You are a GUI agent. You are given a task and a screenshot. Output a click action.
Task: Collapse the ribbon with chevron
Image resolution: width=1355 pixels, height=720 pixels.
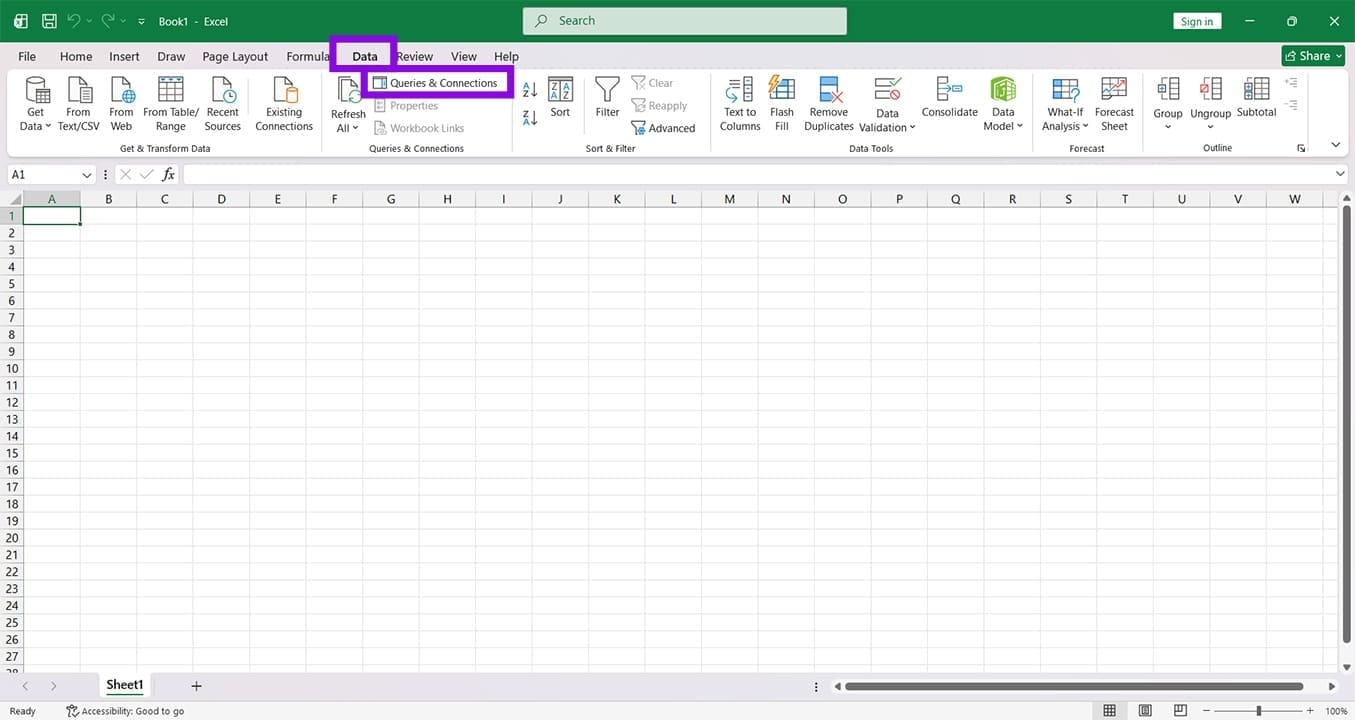point(1335,145)
